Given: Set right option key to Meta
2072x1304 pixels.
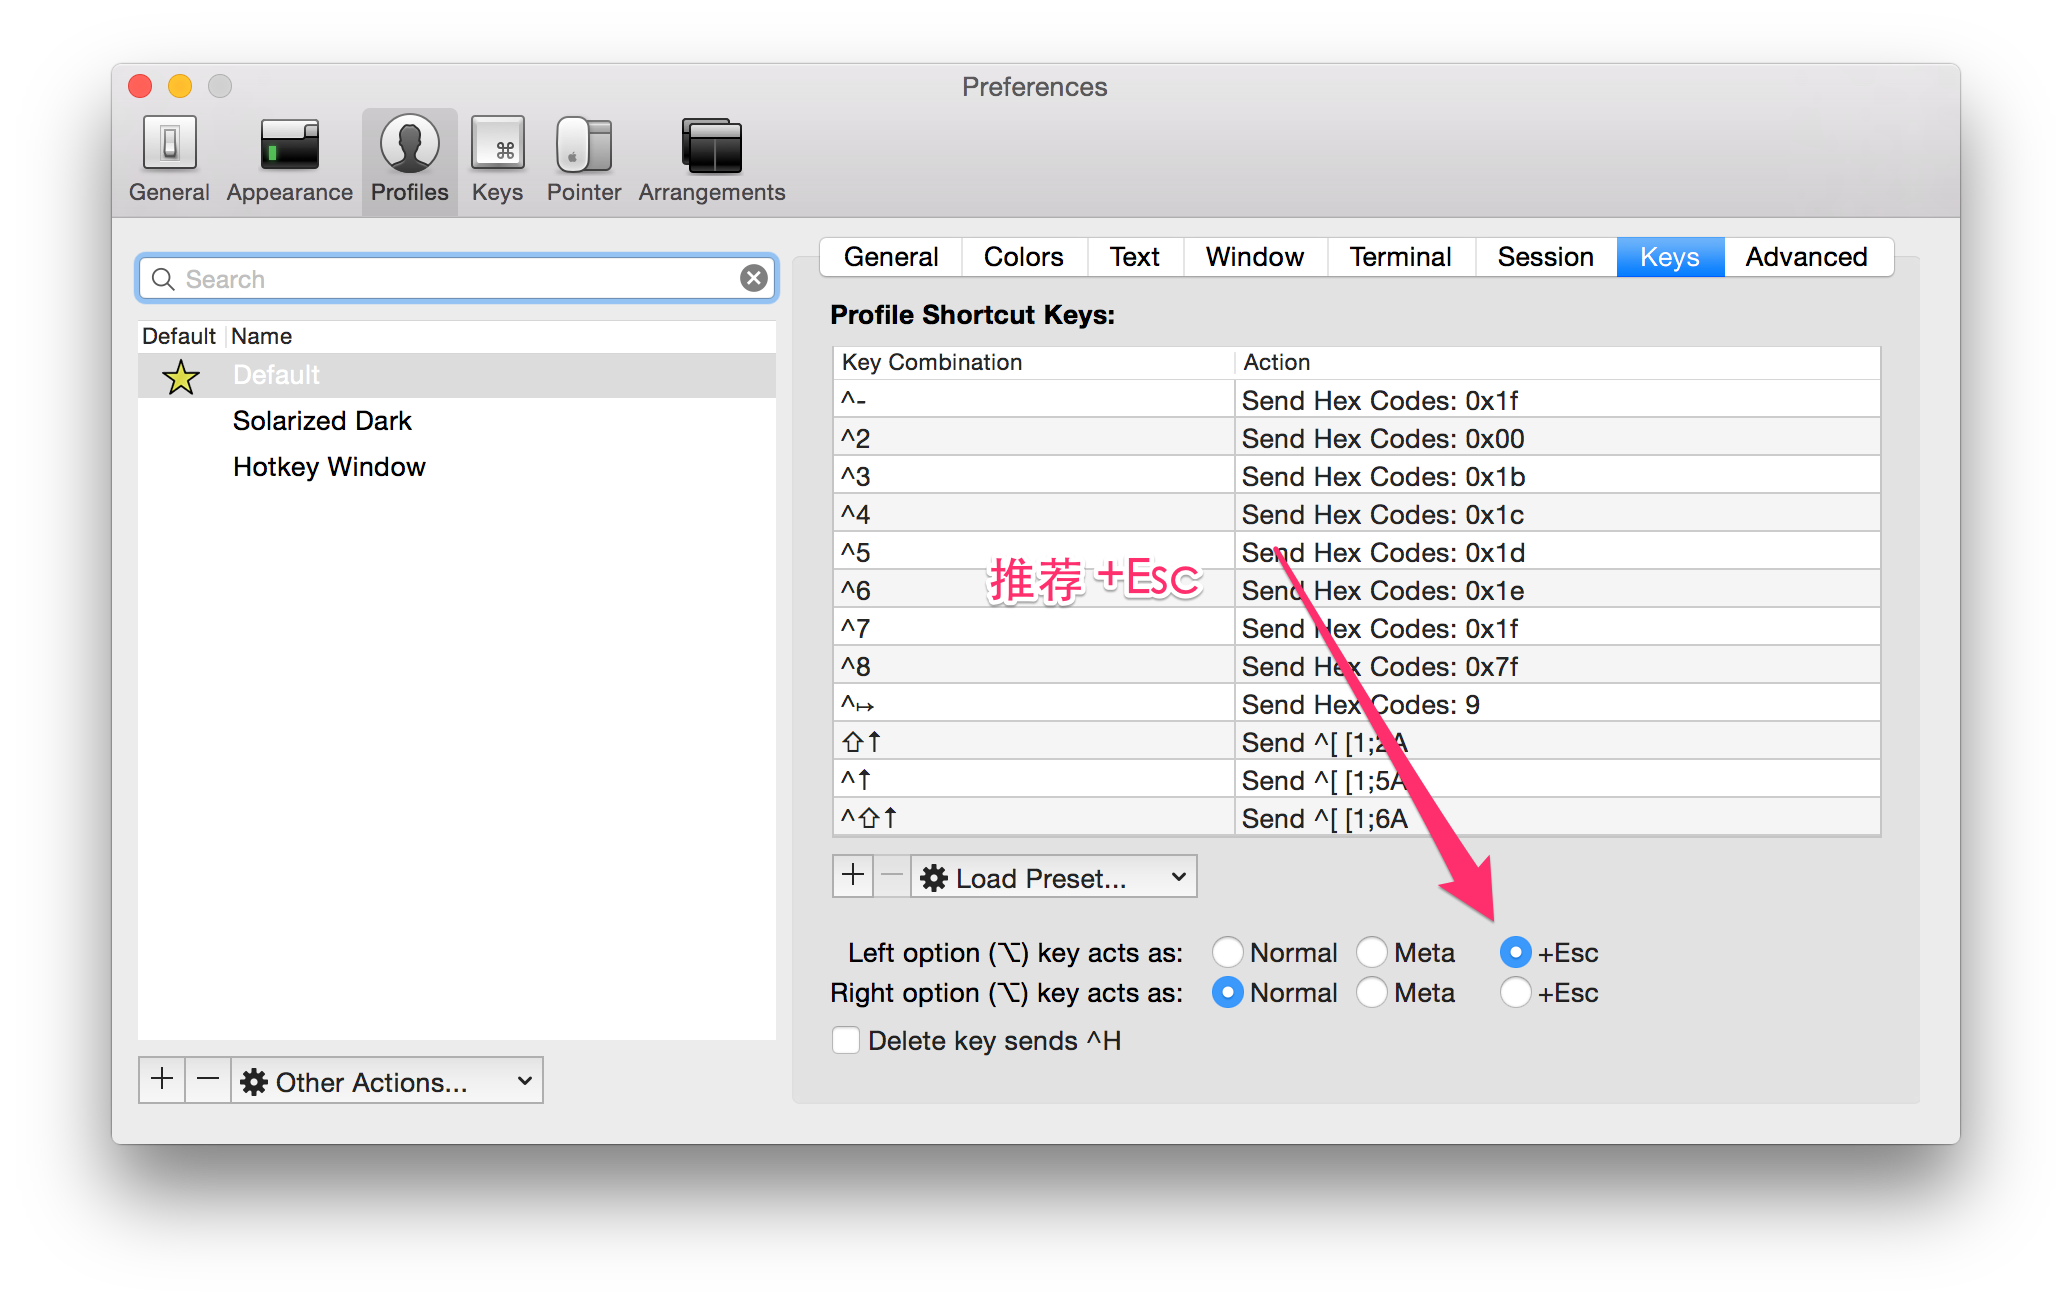Looking at the screenshot, I should pyautogui.click(x=1372, y=992).
